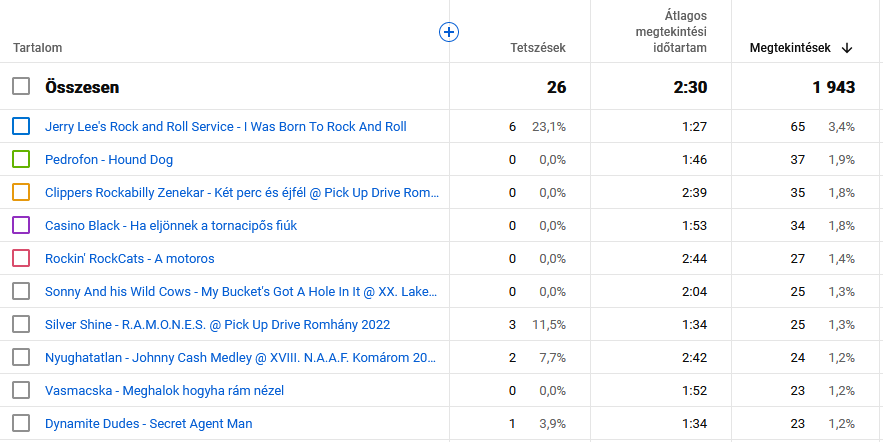The height and width of the screenshot is (442, 883).
Task: Select checkbox for Sonny And his Wild Cows
Action: tap(21, 292)
